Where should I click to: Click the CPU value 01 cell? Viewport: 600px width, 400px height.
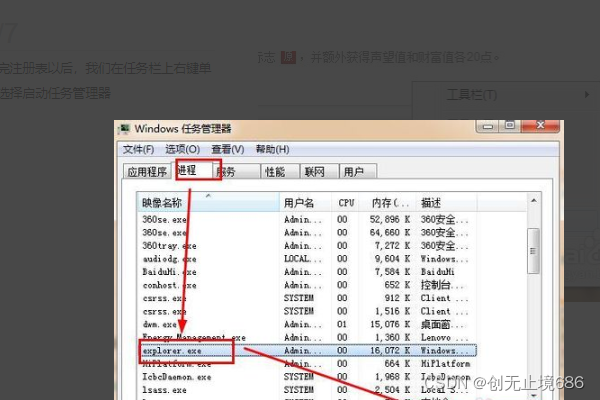point(342,324)
